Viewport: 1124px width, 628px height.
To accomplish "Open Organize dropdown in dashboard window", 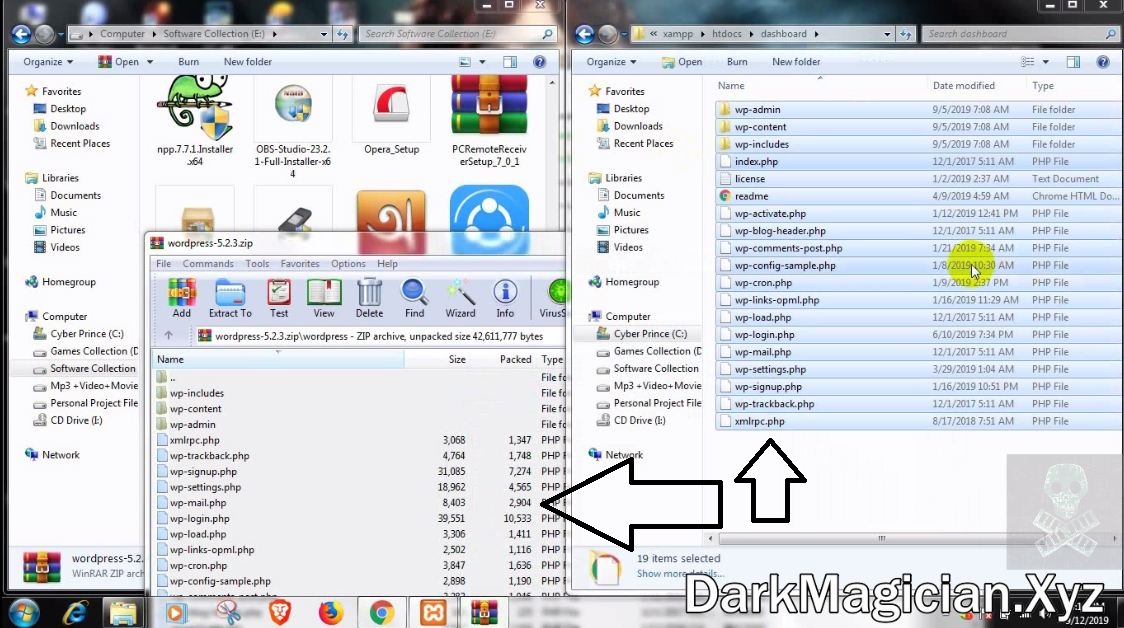I will coord(611,62).
